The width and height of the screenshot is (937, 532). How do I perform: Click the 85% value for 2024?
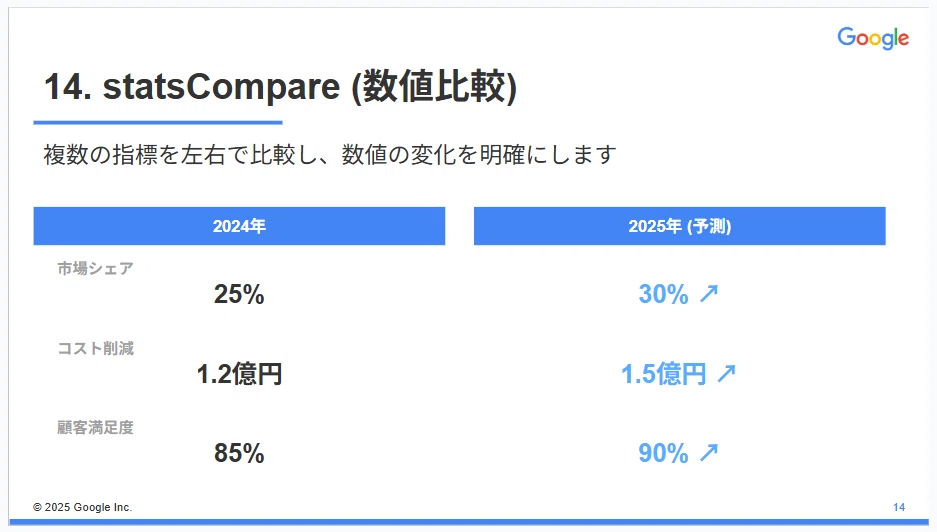point(239,453)
